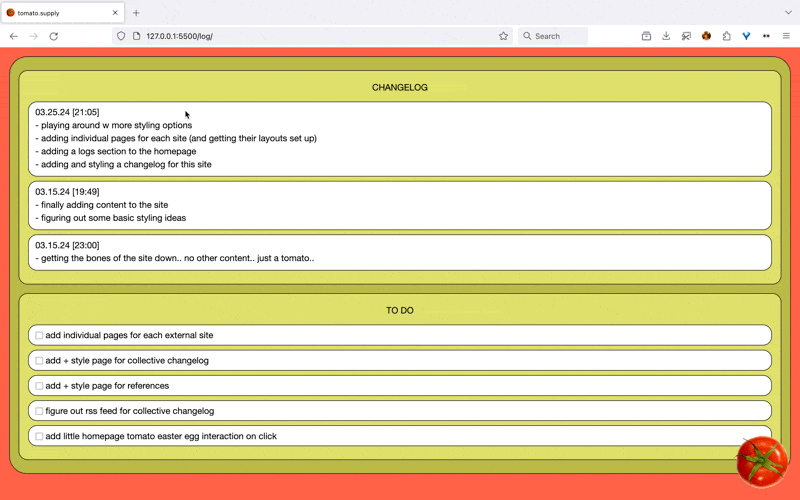
Task: Check 'add individual pages for each external site'
Action: (39, 335)
